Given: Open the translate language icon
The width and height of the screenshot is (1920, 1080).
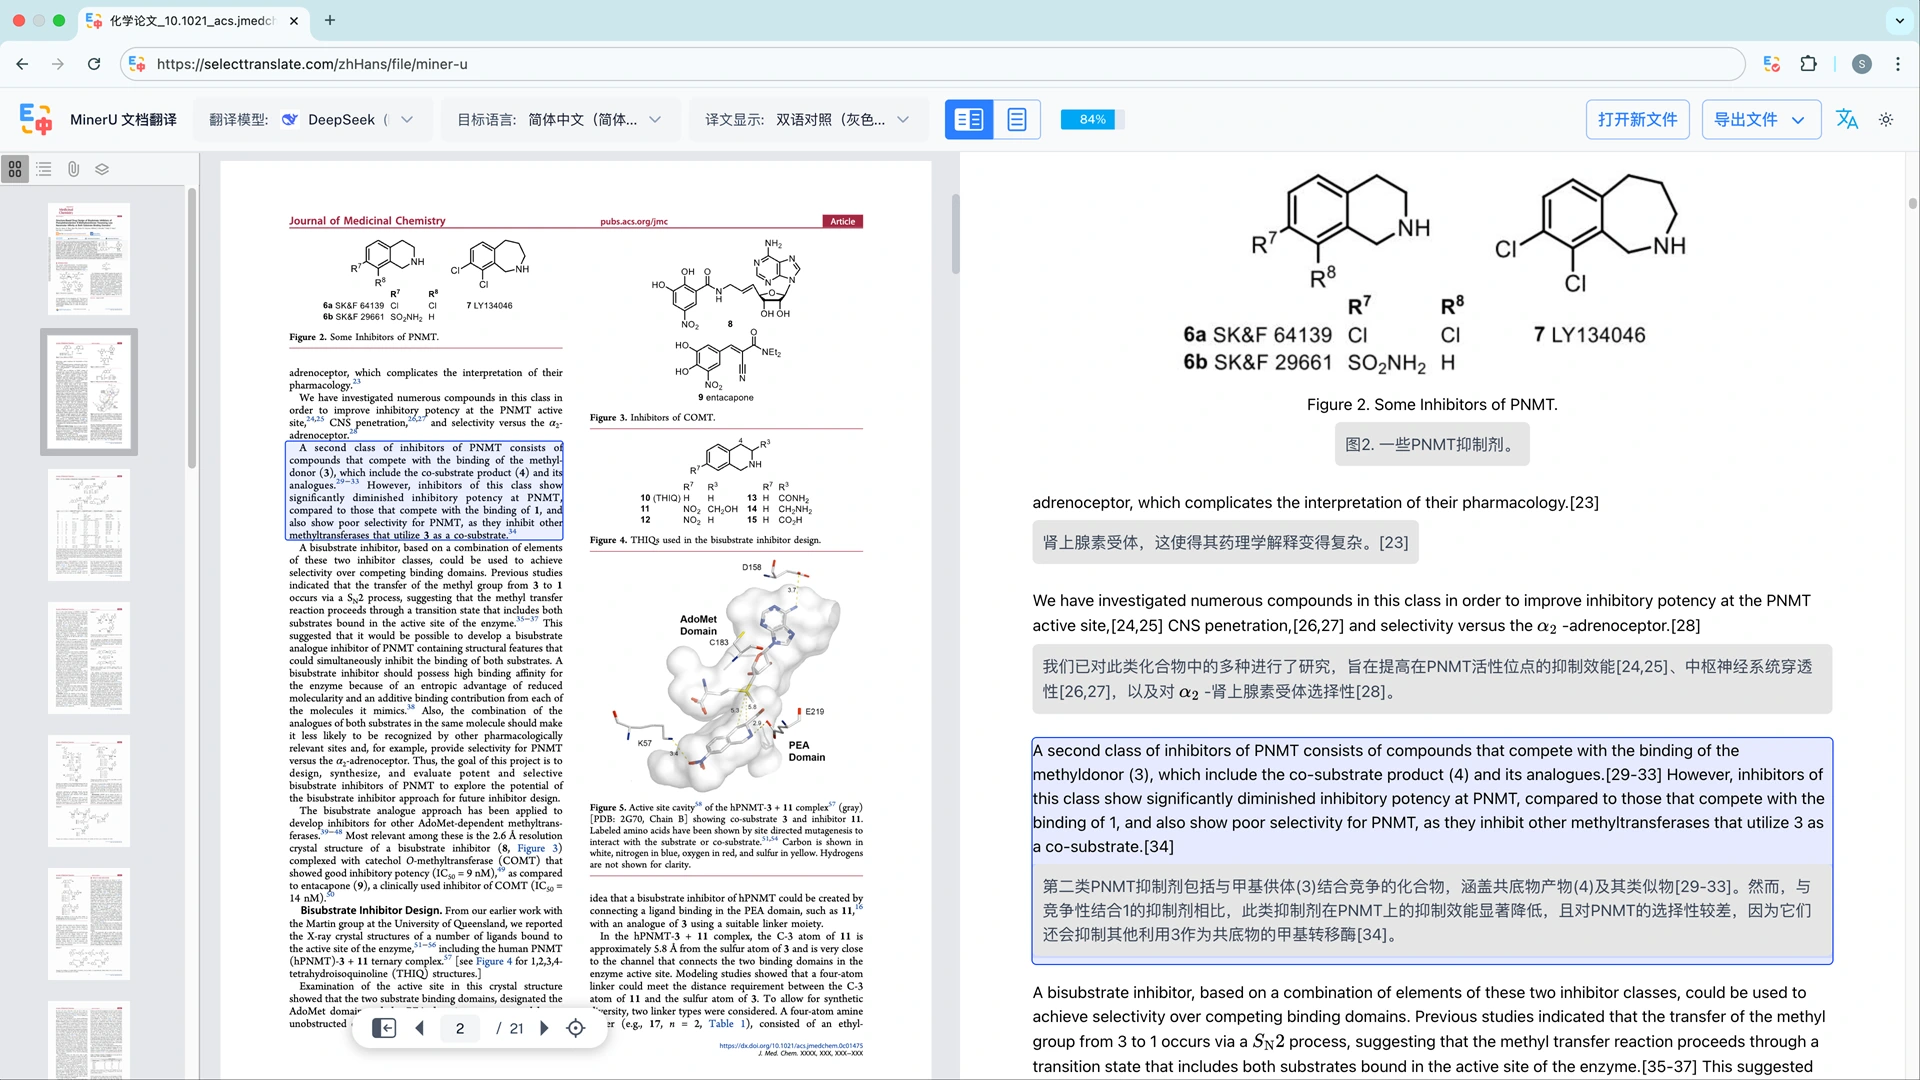Looking at the screenshot, I should point(1847,119).
